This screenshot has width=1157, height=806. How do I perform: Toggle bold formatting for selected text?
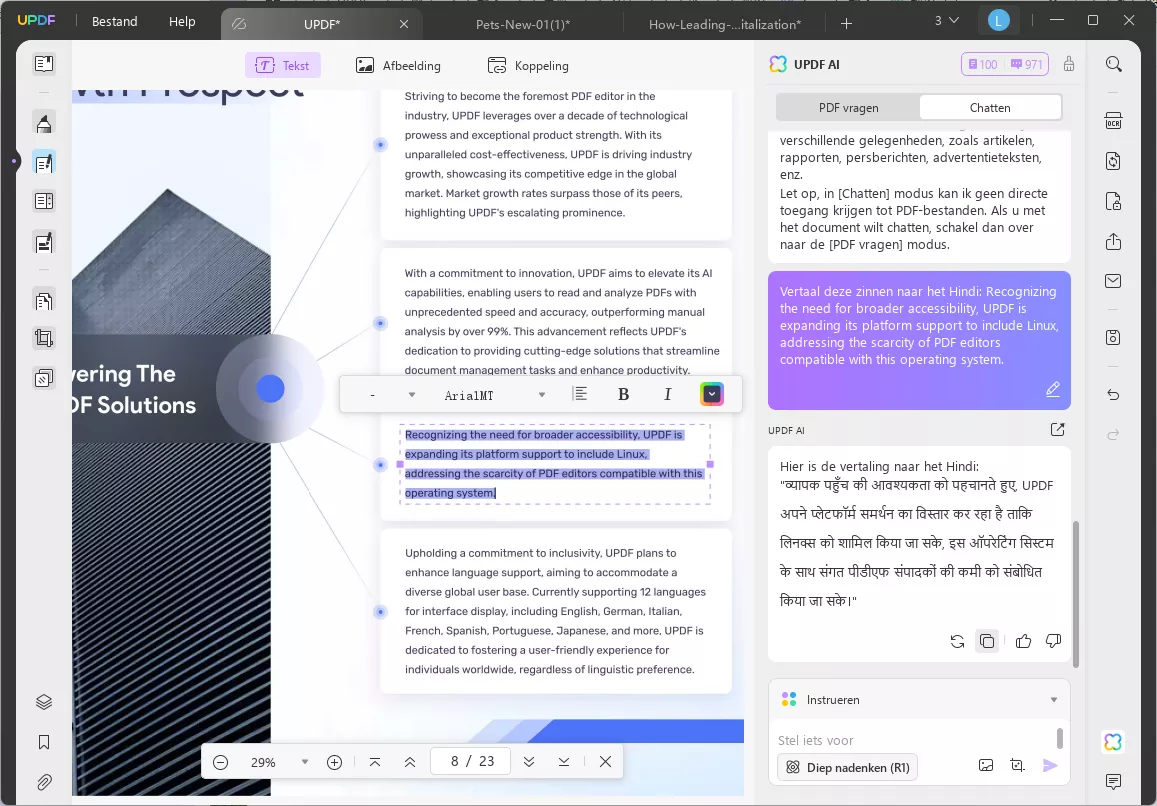coord(624,395)
